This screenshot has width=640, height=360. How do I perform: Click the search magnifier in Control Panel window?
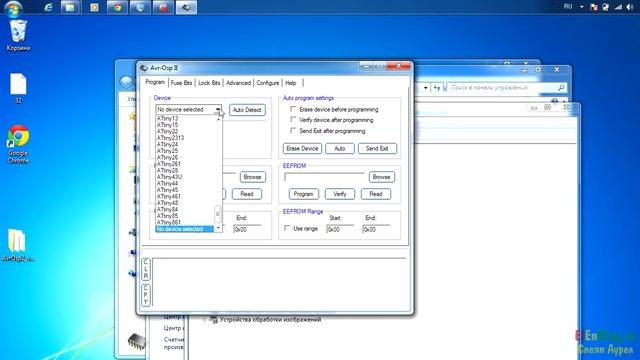[561, 87]
